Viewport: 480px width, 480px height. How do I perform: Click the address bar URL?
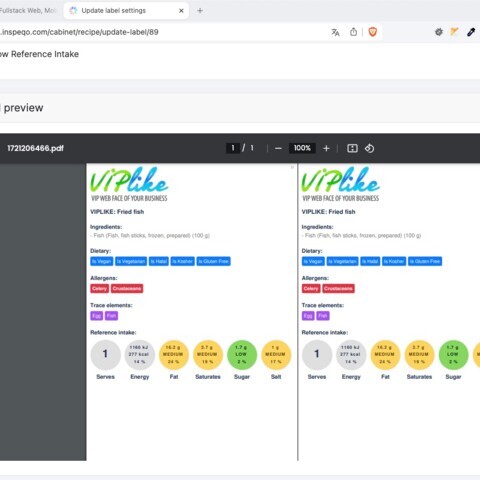click(x=79, y=32)
